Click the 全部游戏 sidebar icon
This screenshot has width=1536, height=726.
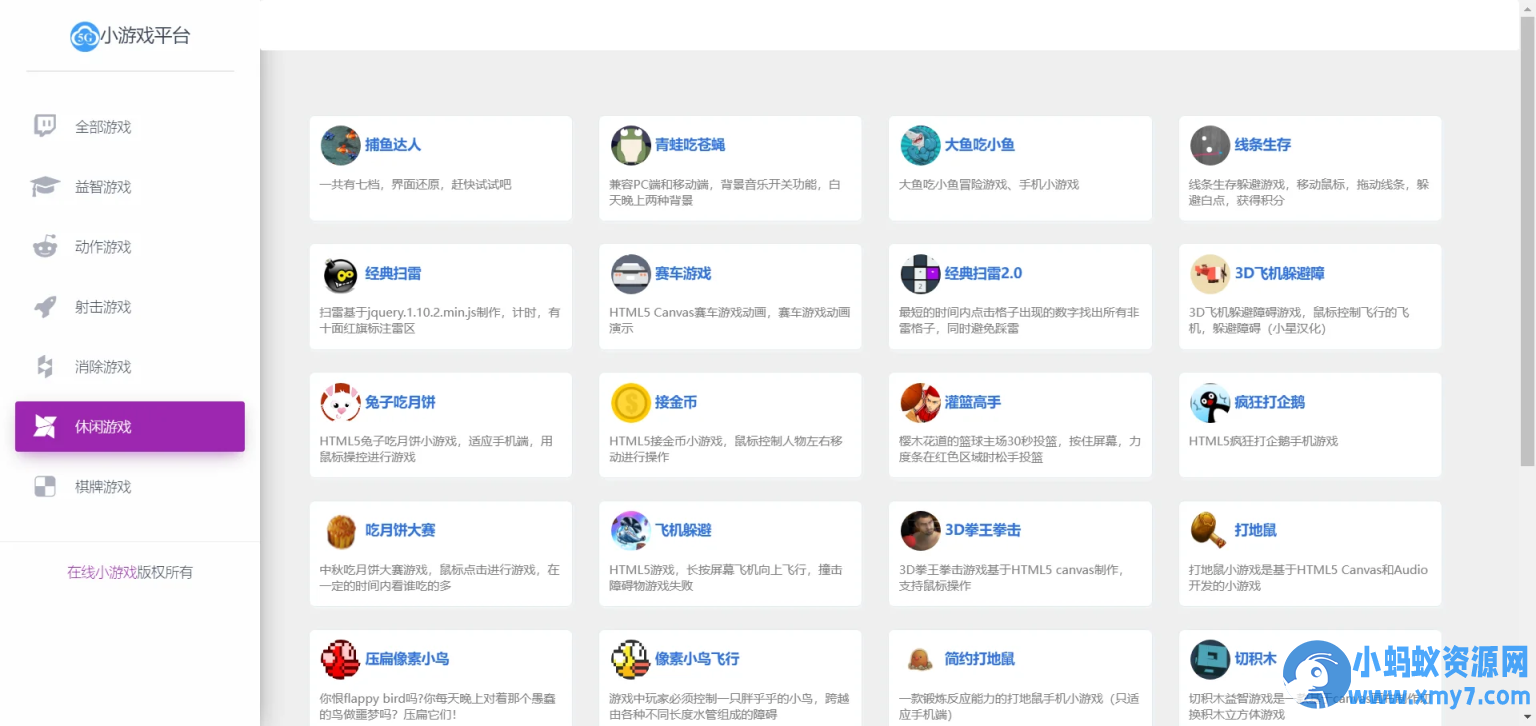click(44, 126)
